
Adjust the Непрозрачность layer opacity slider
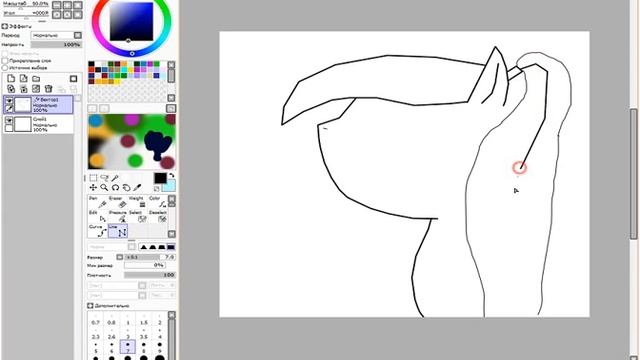click(x=56, y=44)
